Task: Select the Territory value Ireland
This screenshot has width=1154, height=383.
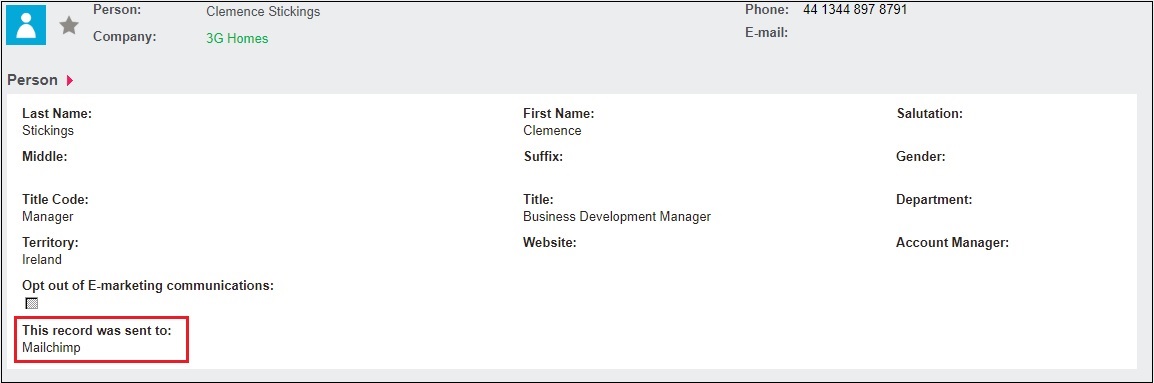Action: point(42,259)
